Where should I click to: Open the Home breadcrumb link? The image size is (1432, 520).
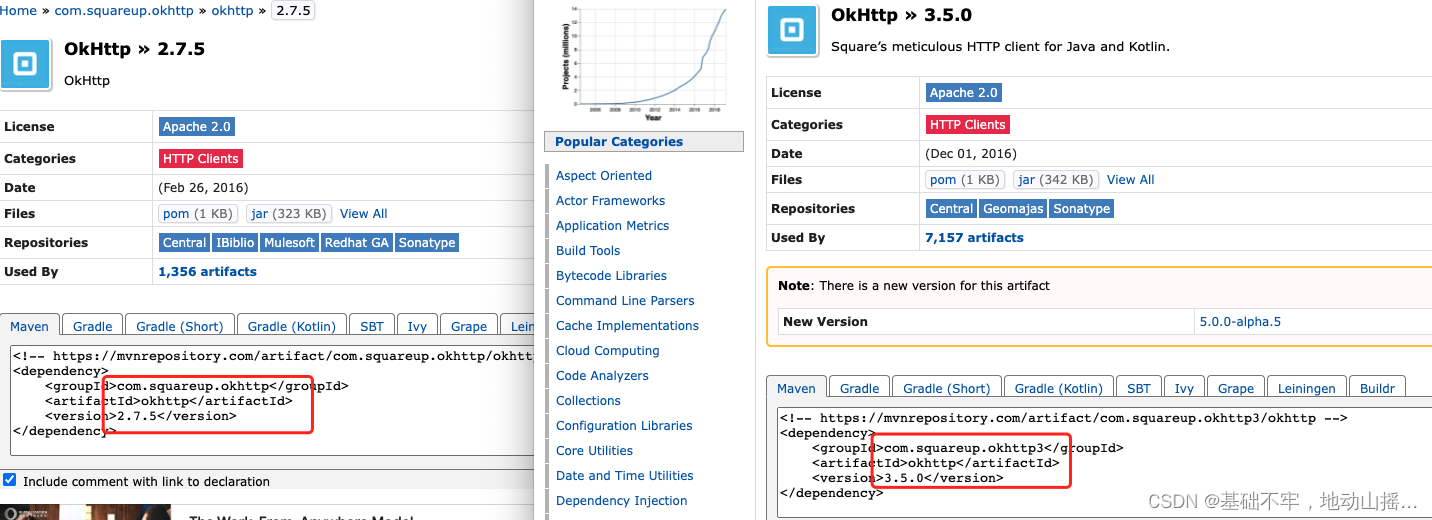[x=19, y=10]
